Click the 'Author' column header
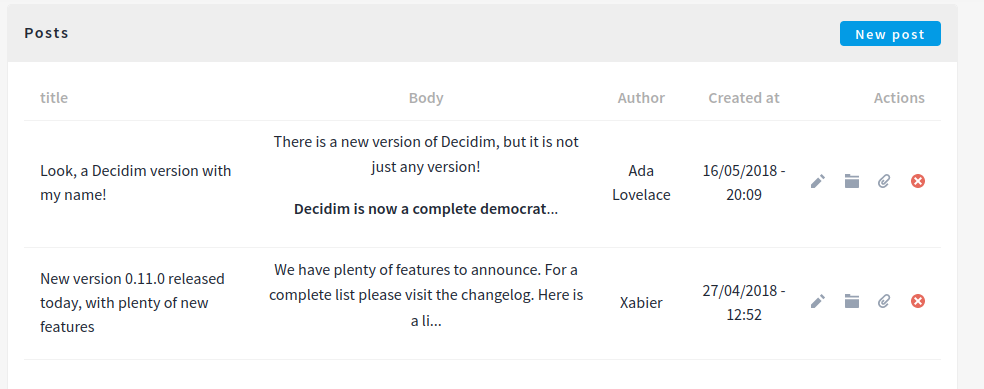Viewport: 984px width, 389px height. [x=641, y=98]
